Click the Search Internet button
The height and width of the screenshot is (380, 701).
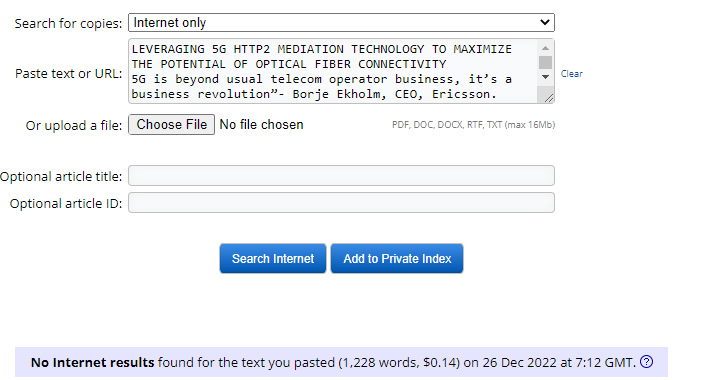(273, 258)
